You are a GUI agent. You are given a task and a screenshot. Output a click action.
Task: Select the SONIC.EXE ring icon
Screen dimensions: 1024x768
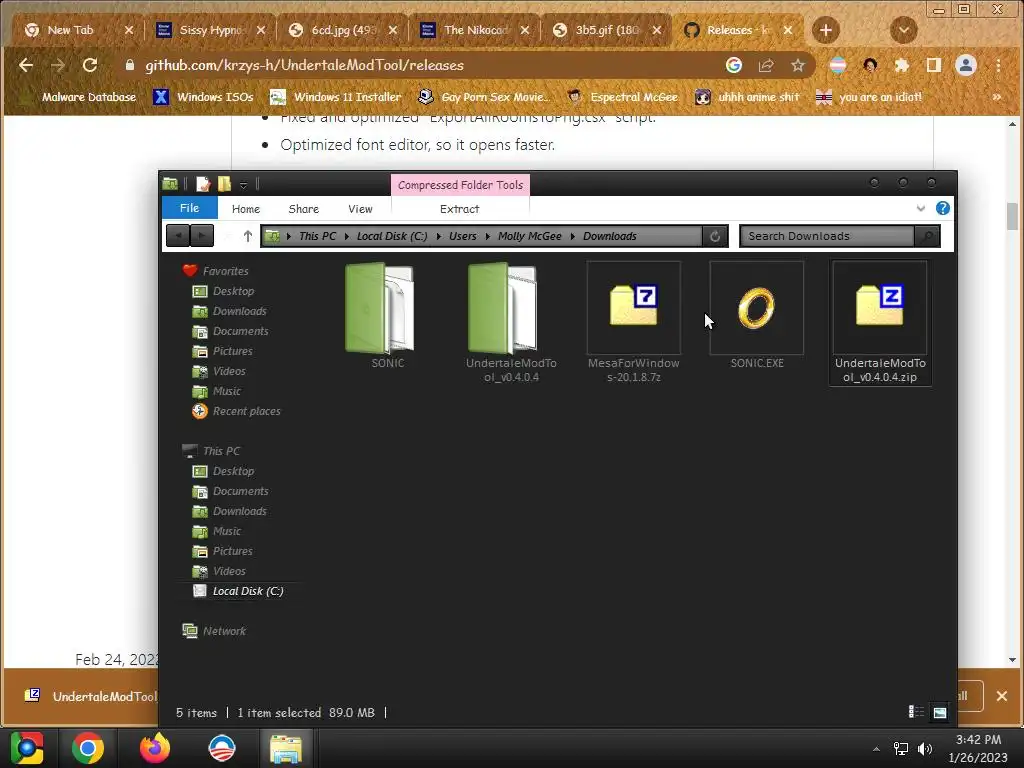pos(756,308)
